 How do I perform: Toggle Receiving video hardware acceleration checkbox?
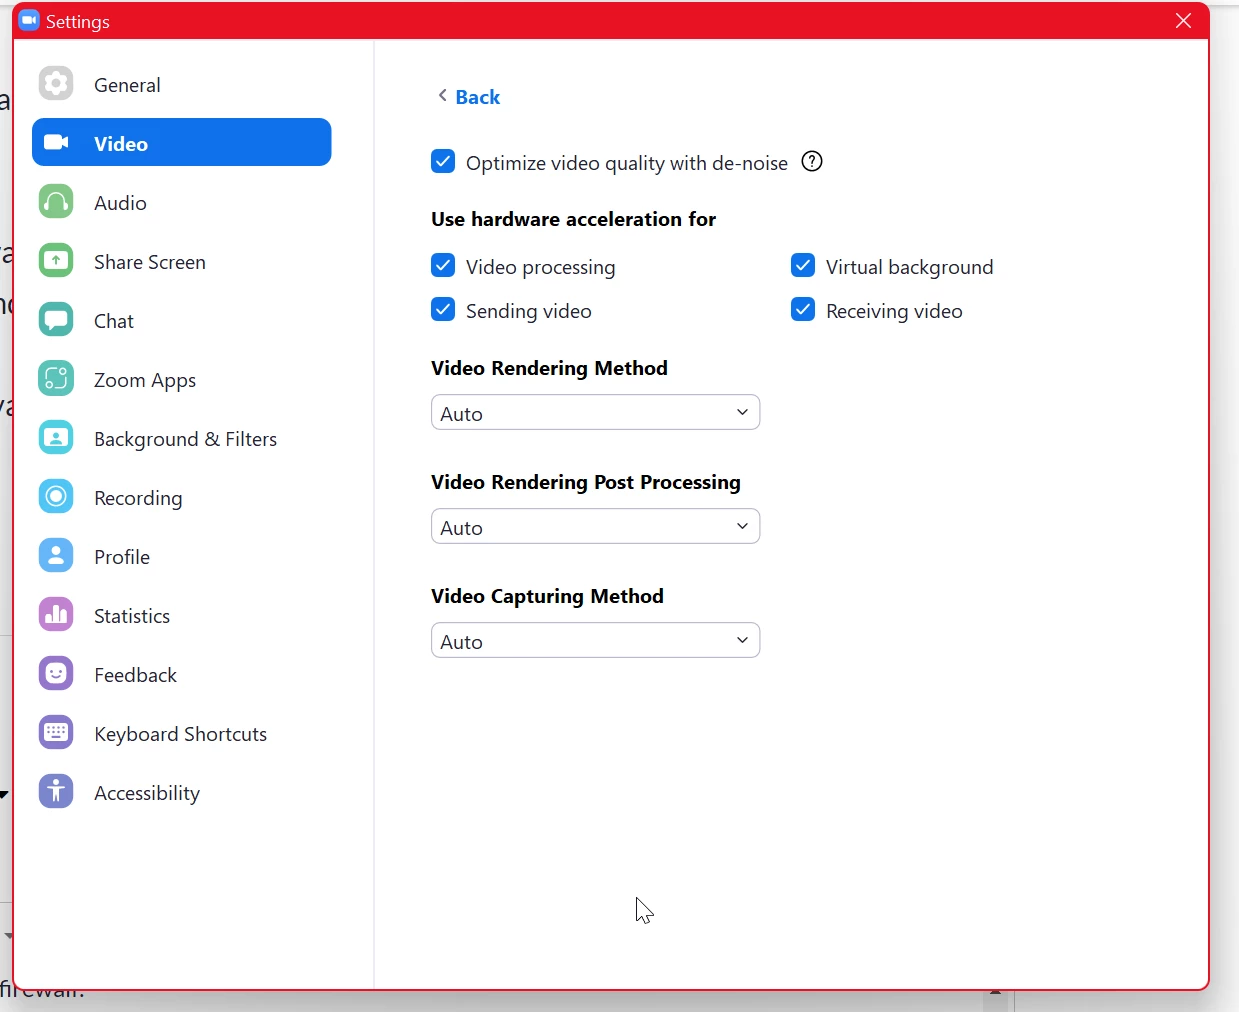pos(803,309)
